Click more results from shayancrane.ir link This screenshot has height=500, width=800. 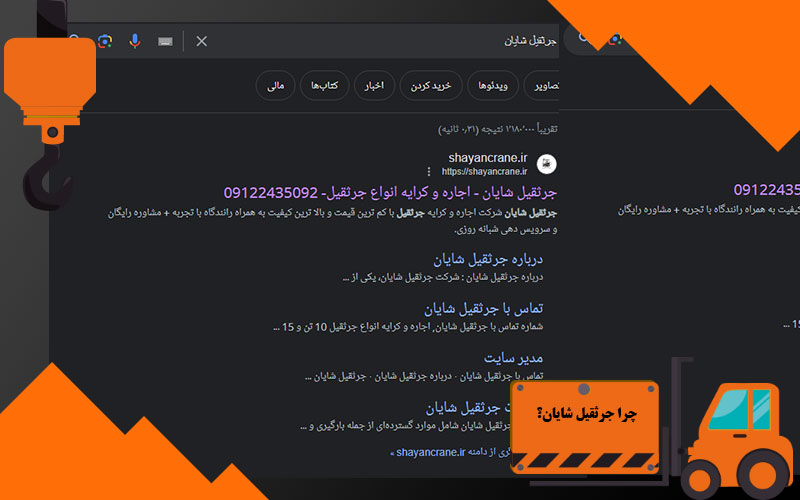450,452
